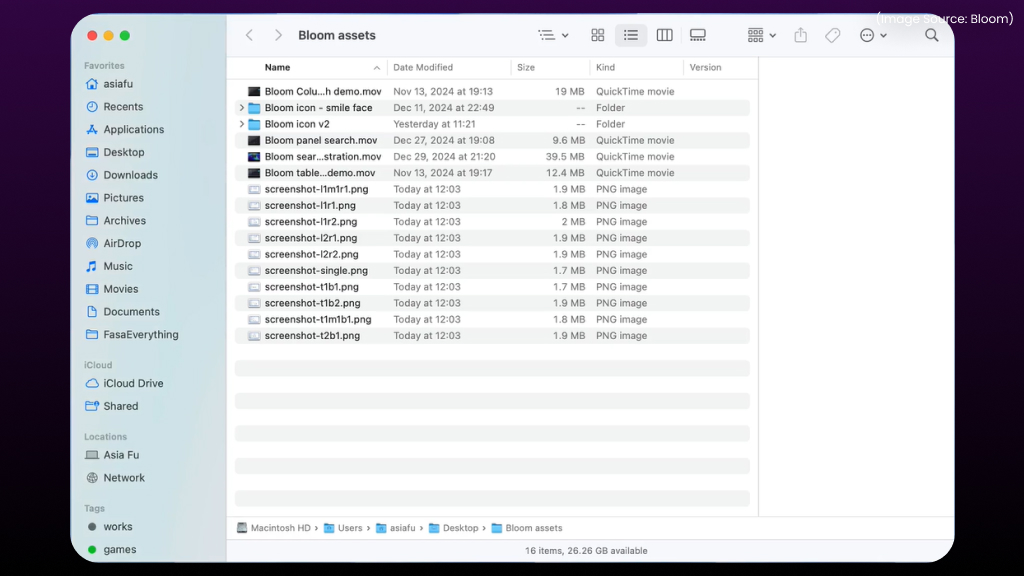1024x576 pixels.
Task: Go back with the left chevron
Action: [x=249, y=35]
